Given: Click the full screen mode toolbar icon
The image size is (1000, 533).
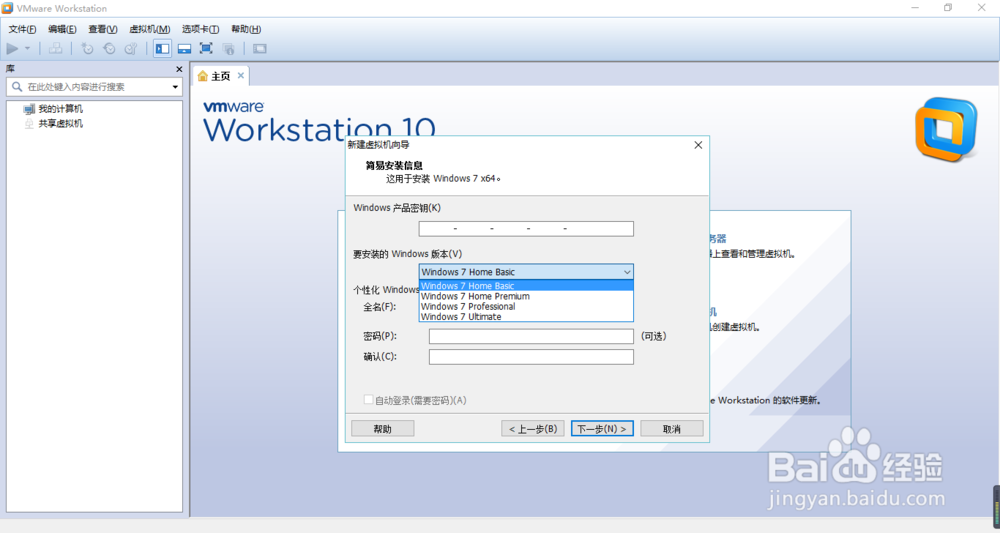Looking at the screenshot, I should (x=206, y=48).
